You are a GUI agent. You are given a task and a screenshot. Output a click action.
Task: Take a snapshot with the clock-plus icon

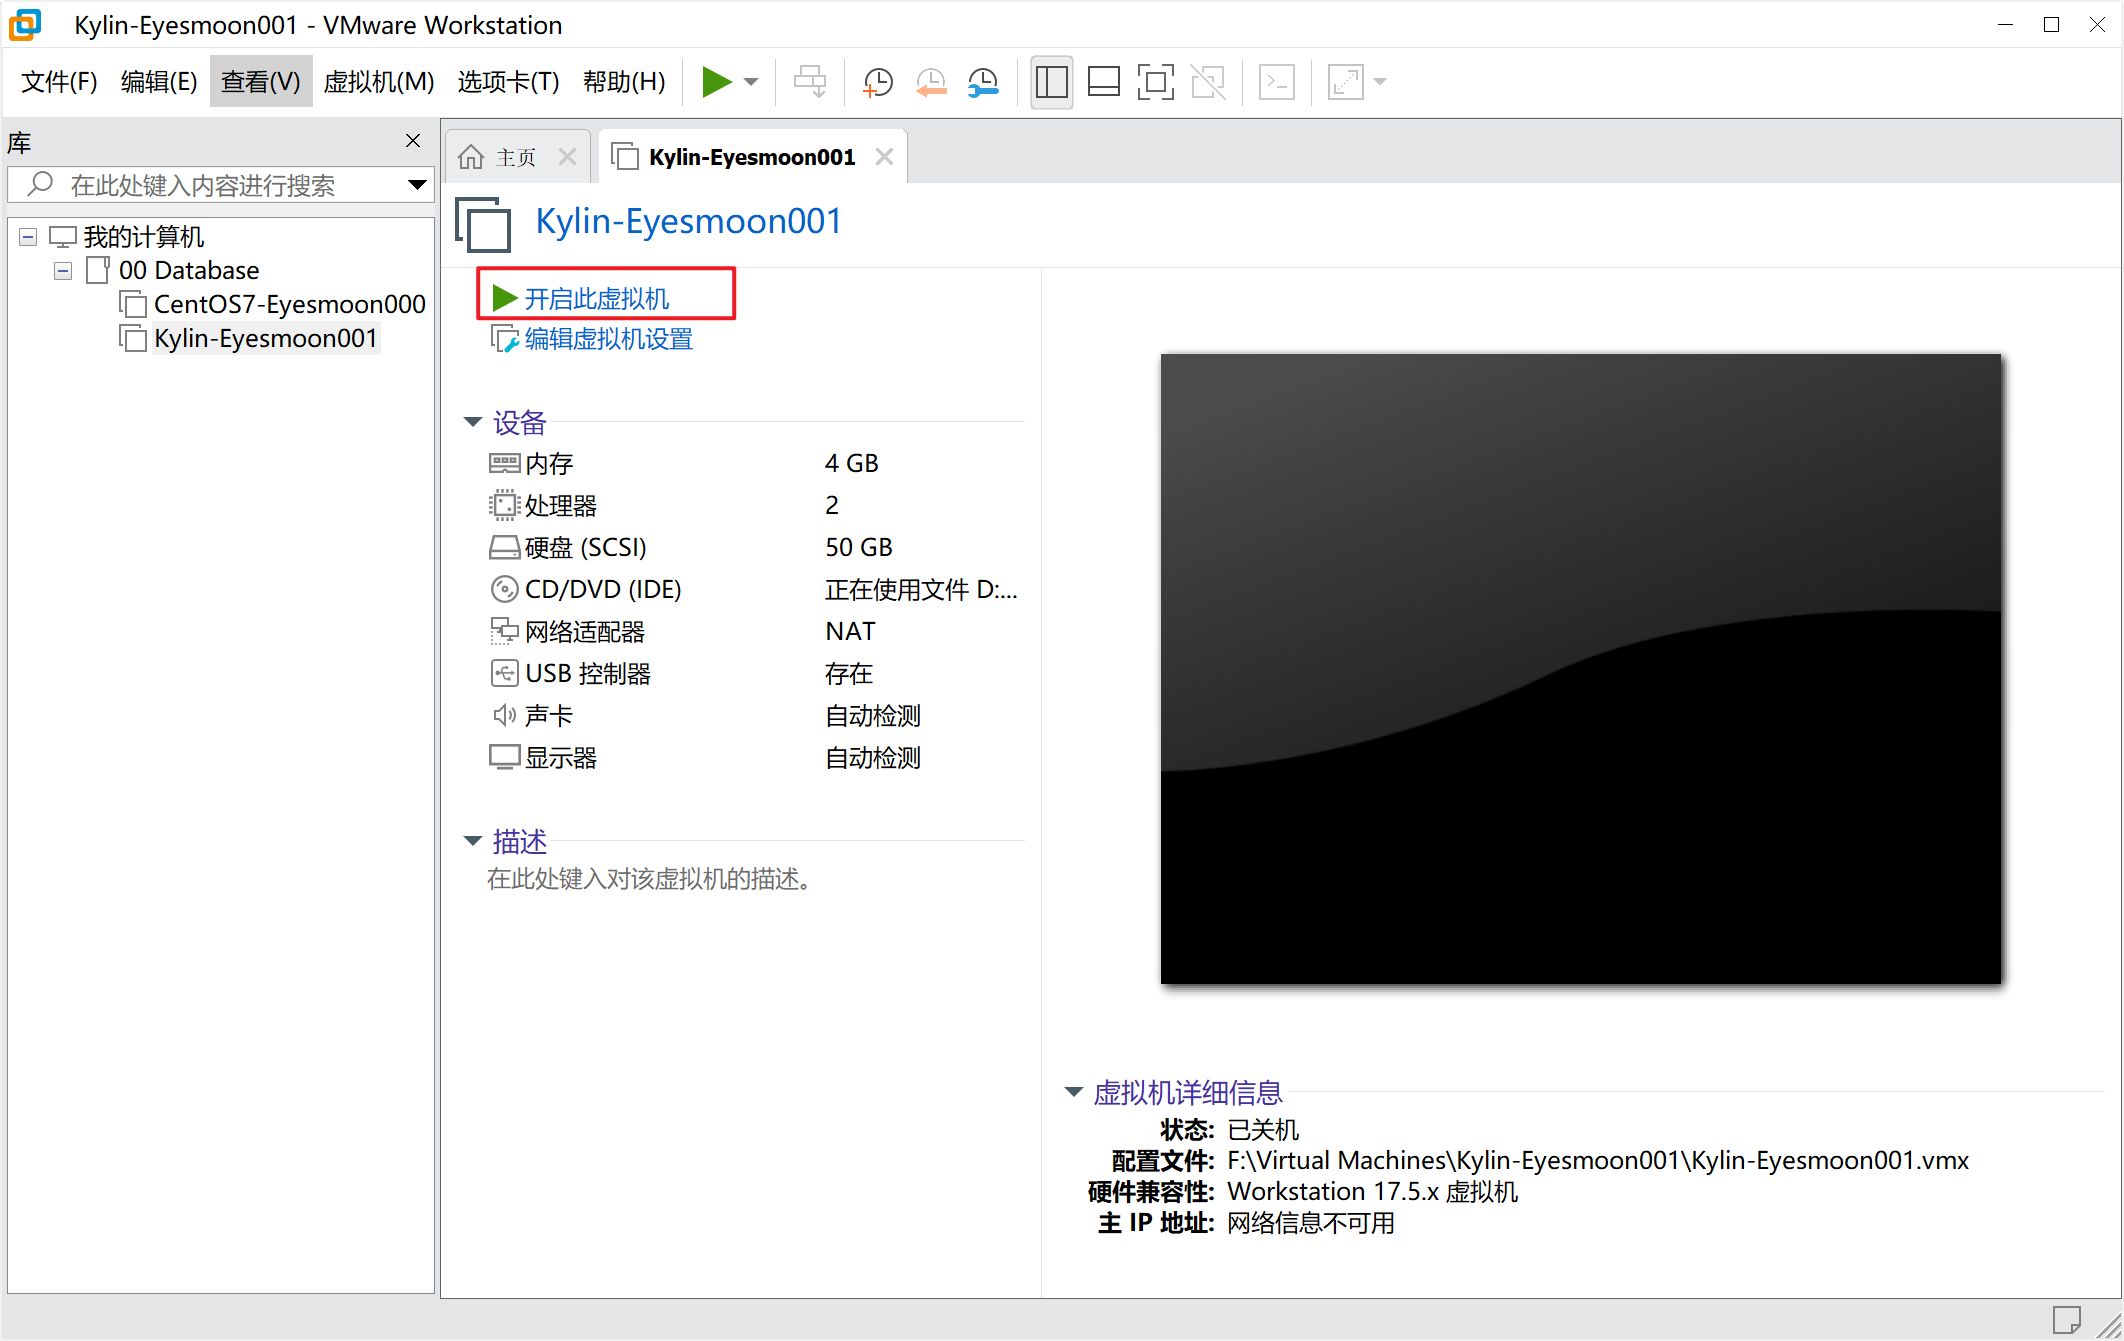tap(878, 82)
